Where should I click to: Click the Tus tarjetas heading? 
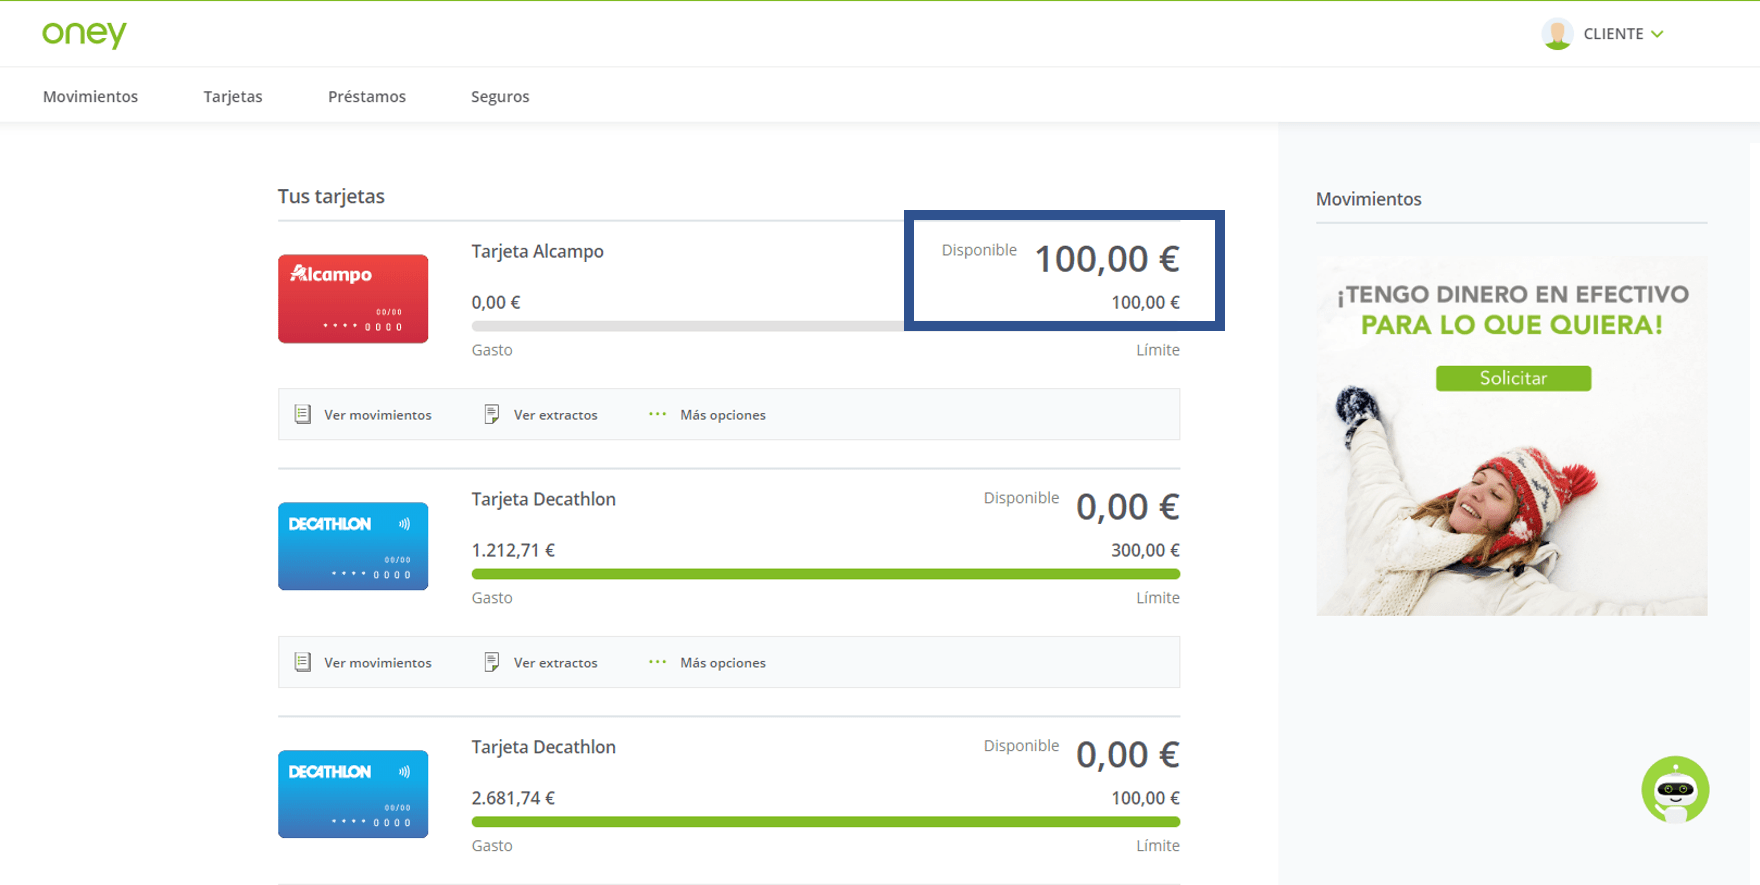tap(331, 196)
